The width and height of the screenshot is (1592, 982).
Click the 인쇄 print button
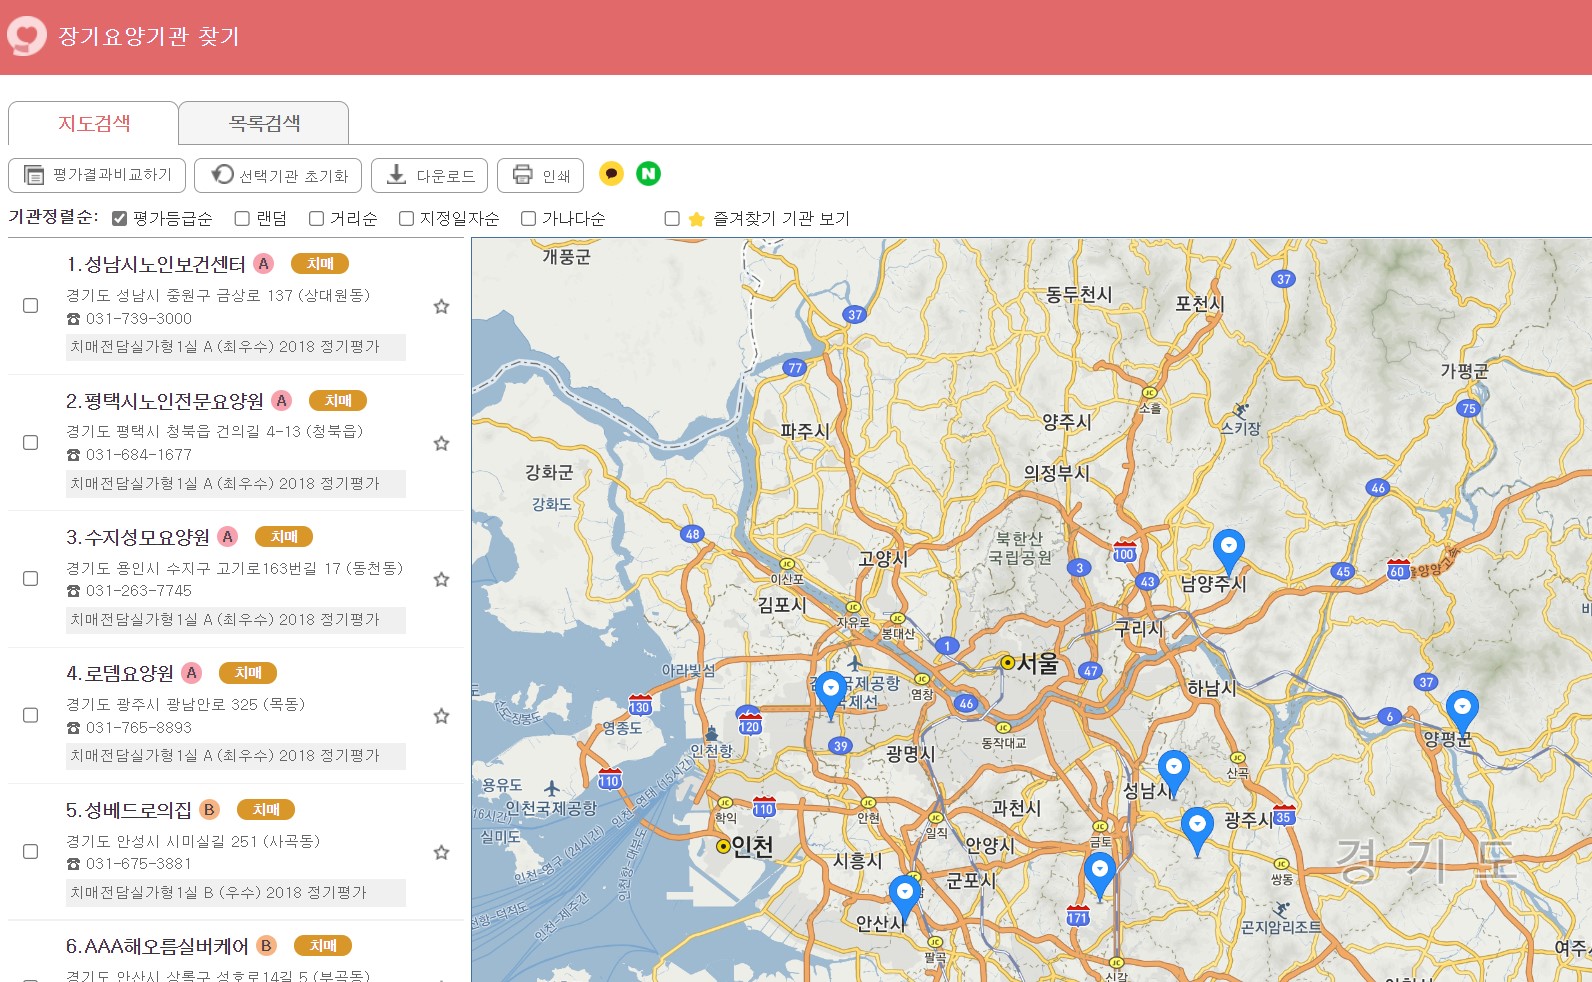pos(541,175)
